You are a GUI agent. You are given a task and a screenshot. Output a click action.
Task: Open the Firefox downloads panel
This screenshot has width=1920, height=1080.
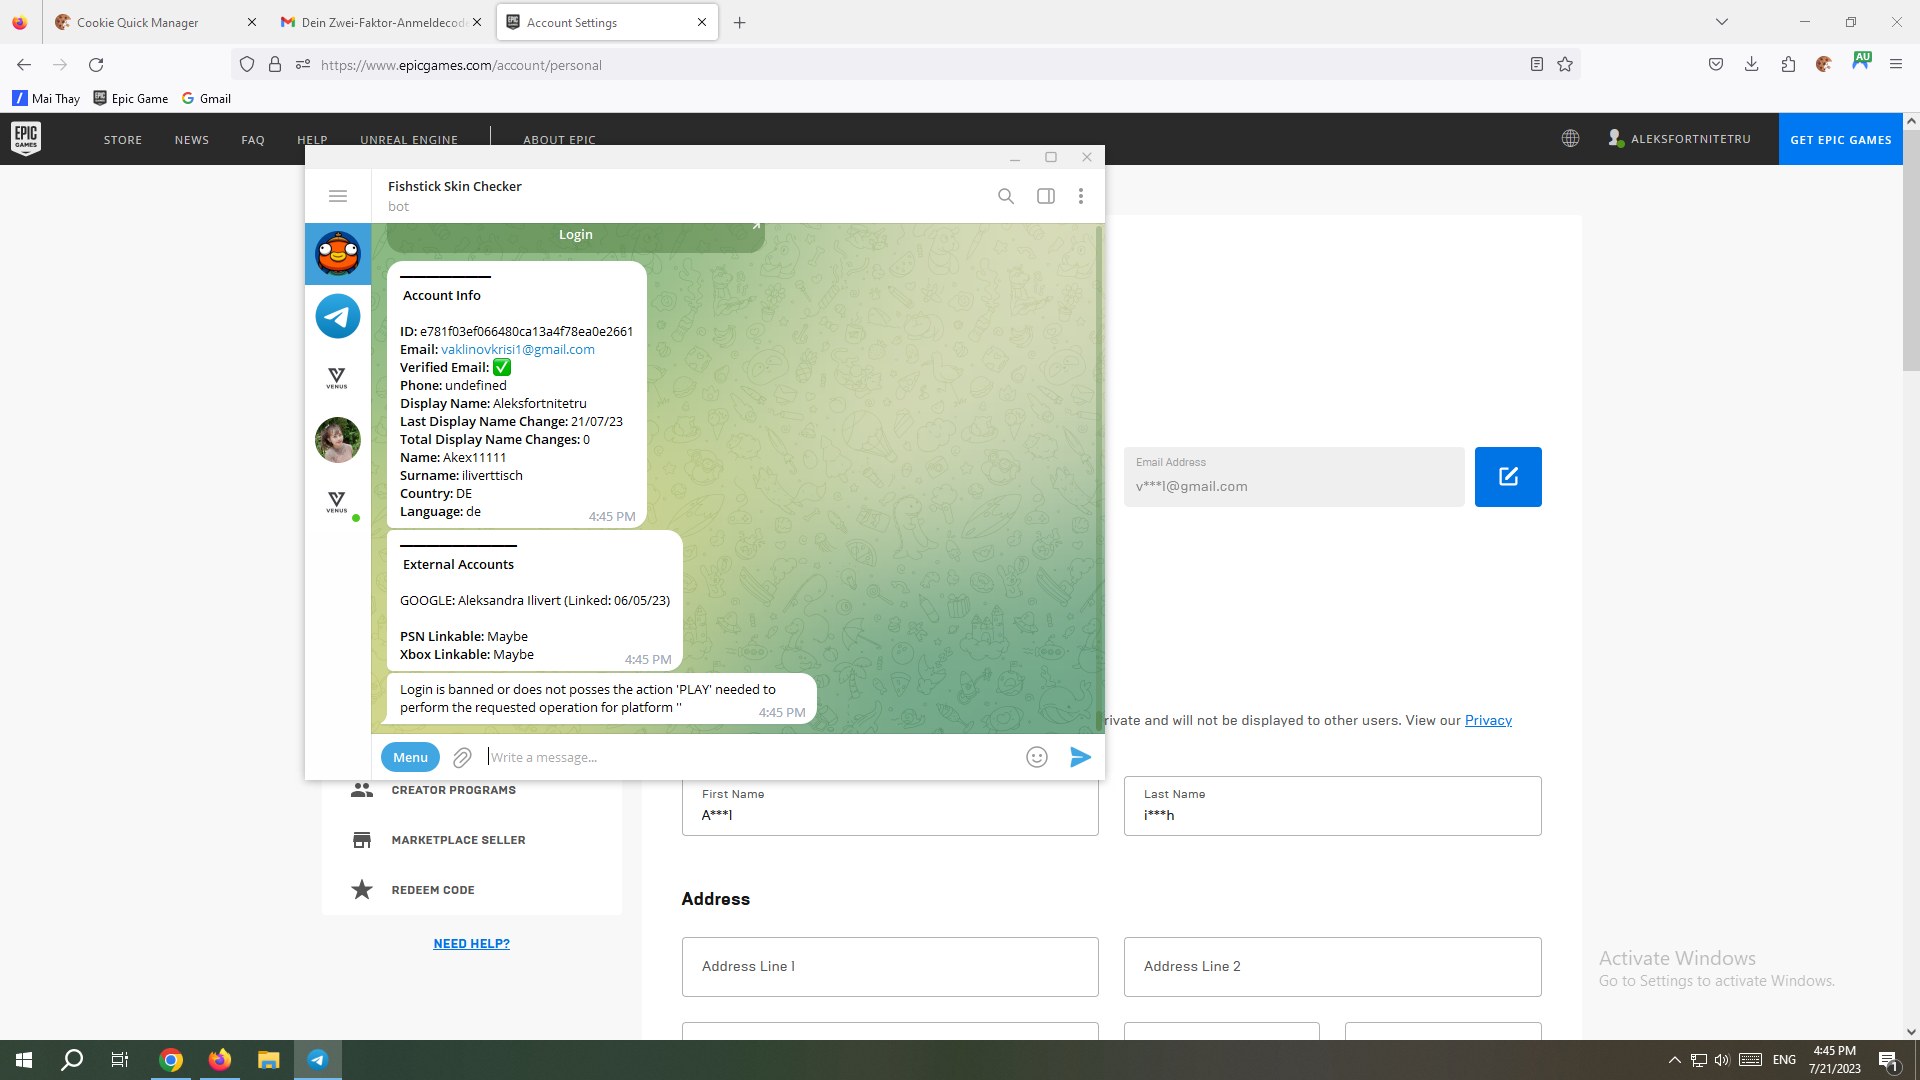pyautogui.click(x=1752, y=64)
